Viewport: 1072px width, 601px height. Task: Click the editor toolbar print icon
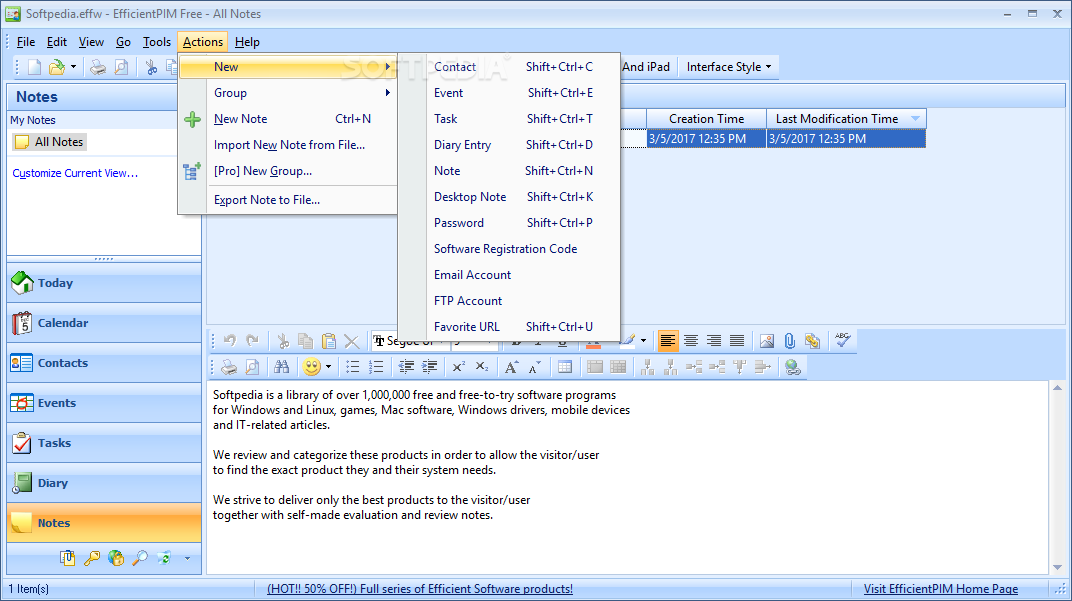coord(229,367)
